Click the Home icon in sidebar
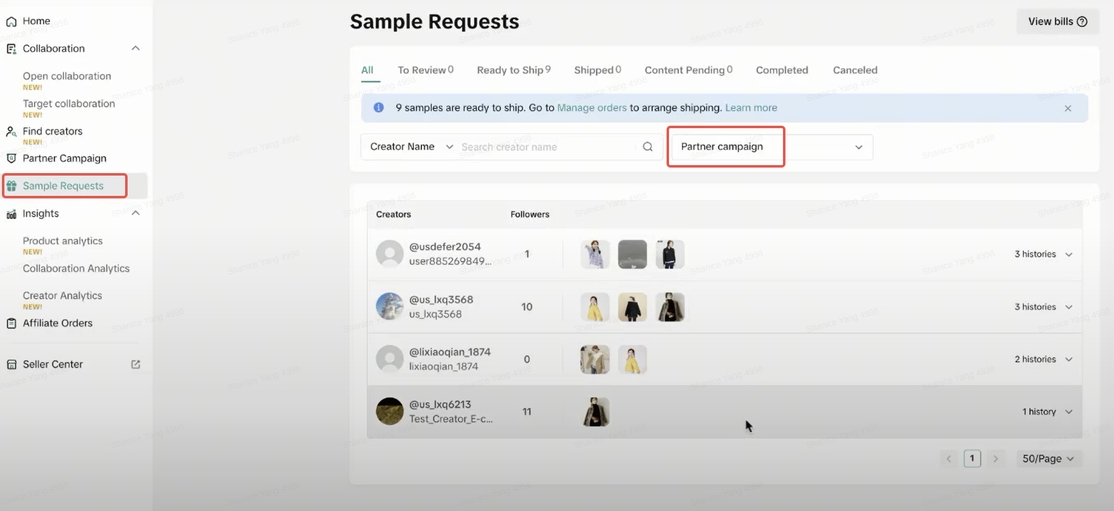The height and width of the screenshot is (511, 1114). pos(11,21)
